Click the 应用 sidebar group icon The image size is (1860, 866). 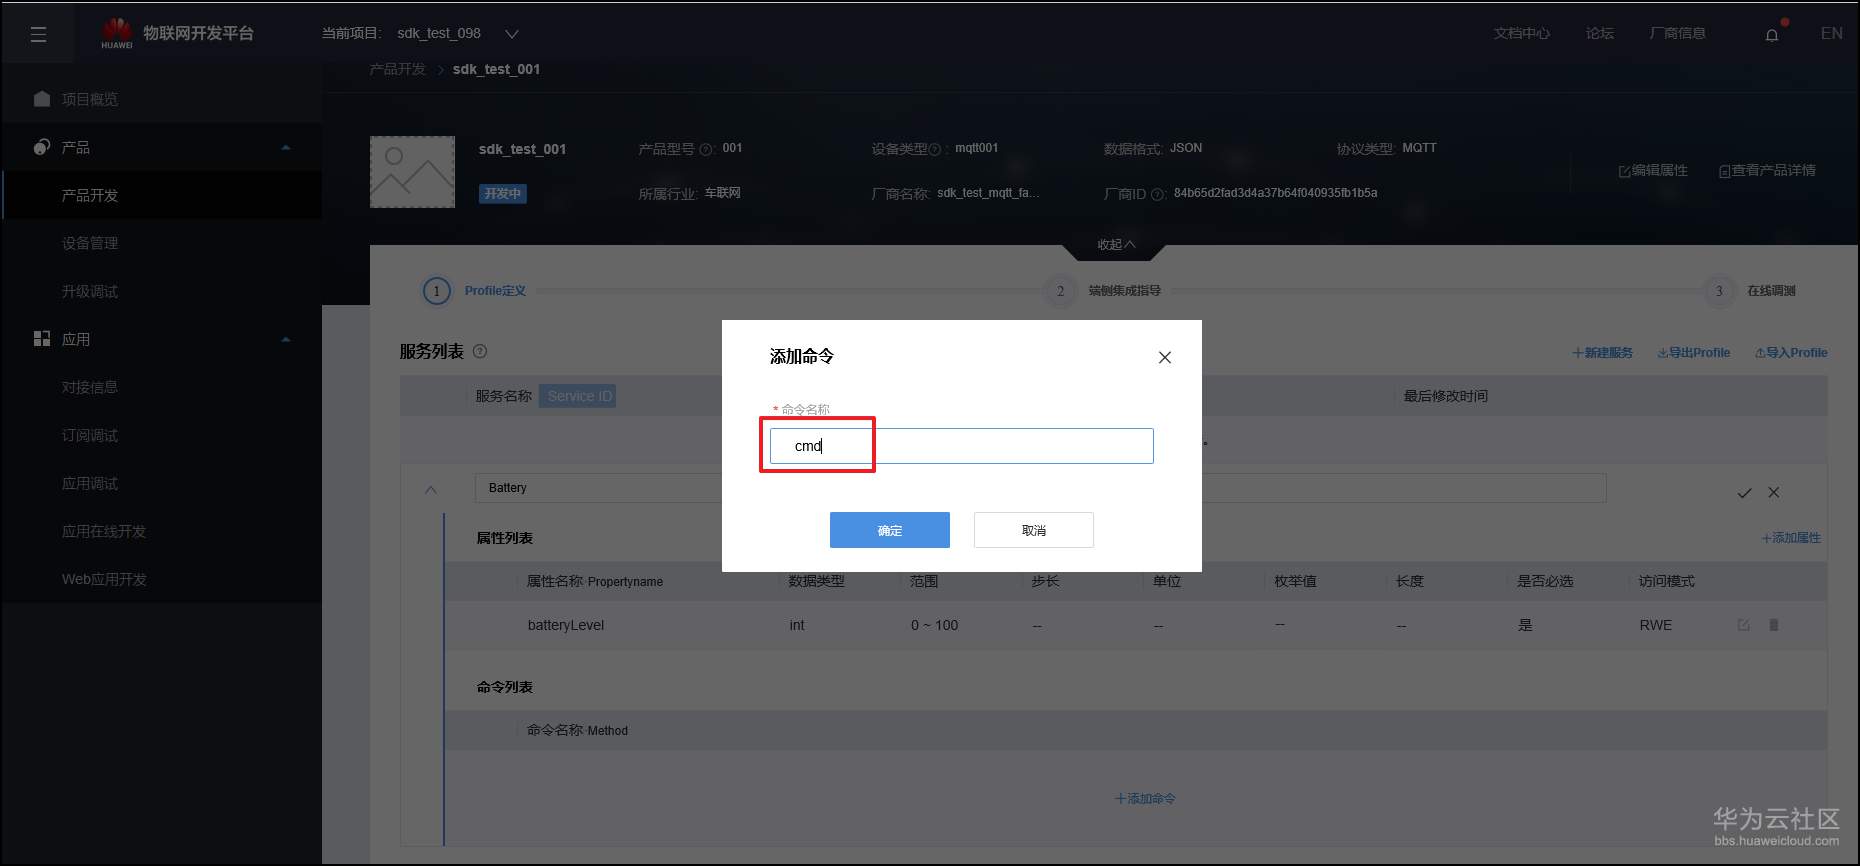[x=42, y=339]
